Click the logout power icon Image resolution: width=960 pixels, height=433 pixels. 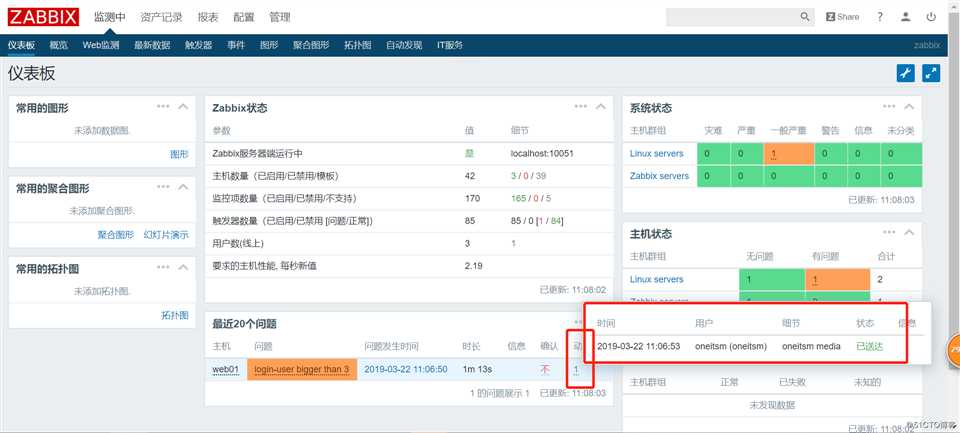click(x=931, y=17)
